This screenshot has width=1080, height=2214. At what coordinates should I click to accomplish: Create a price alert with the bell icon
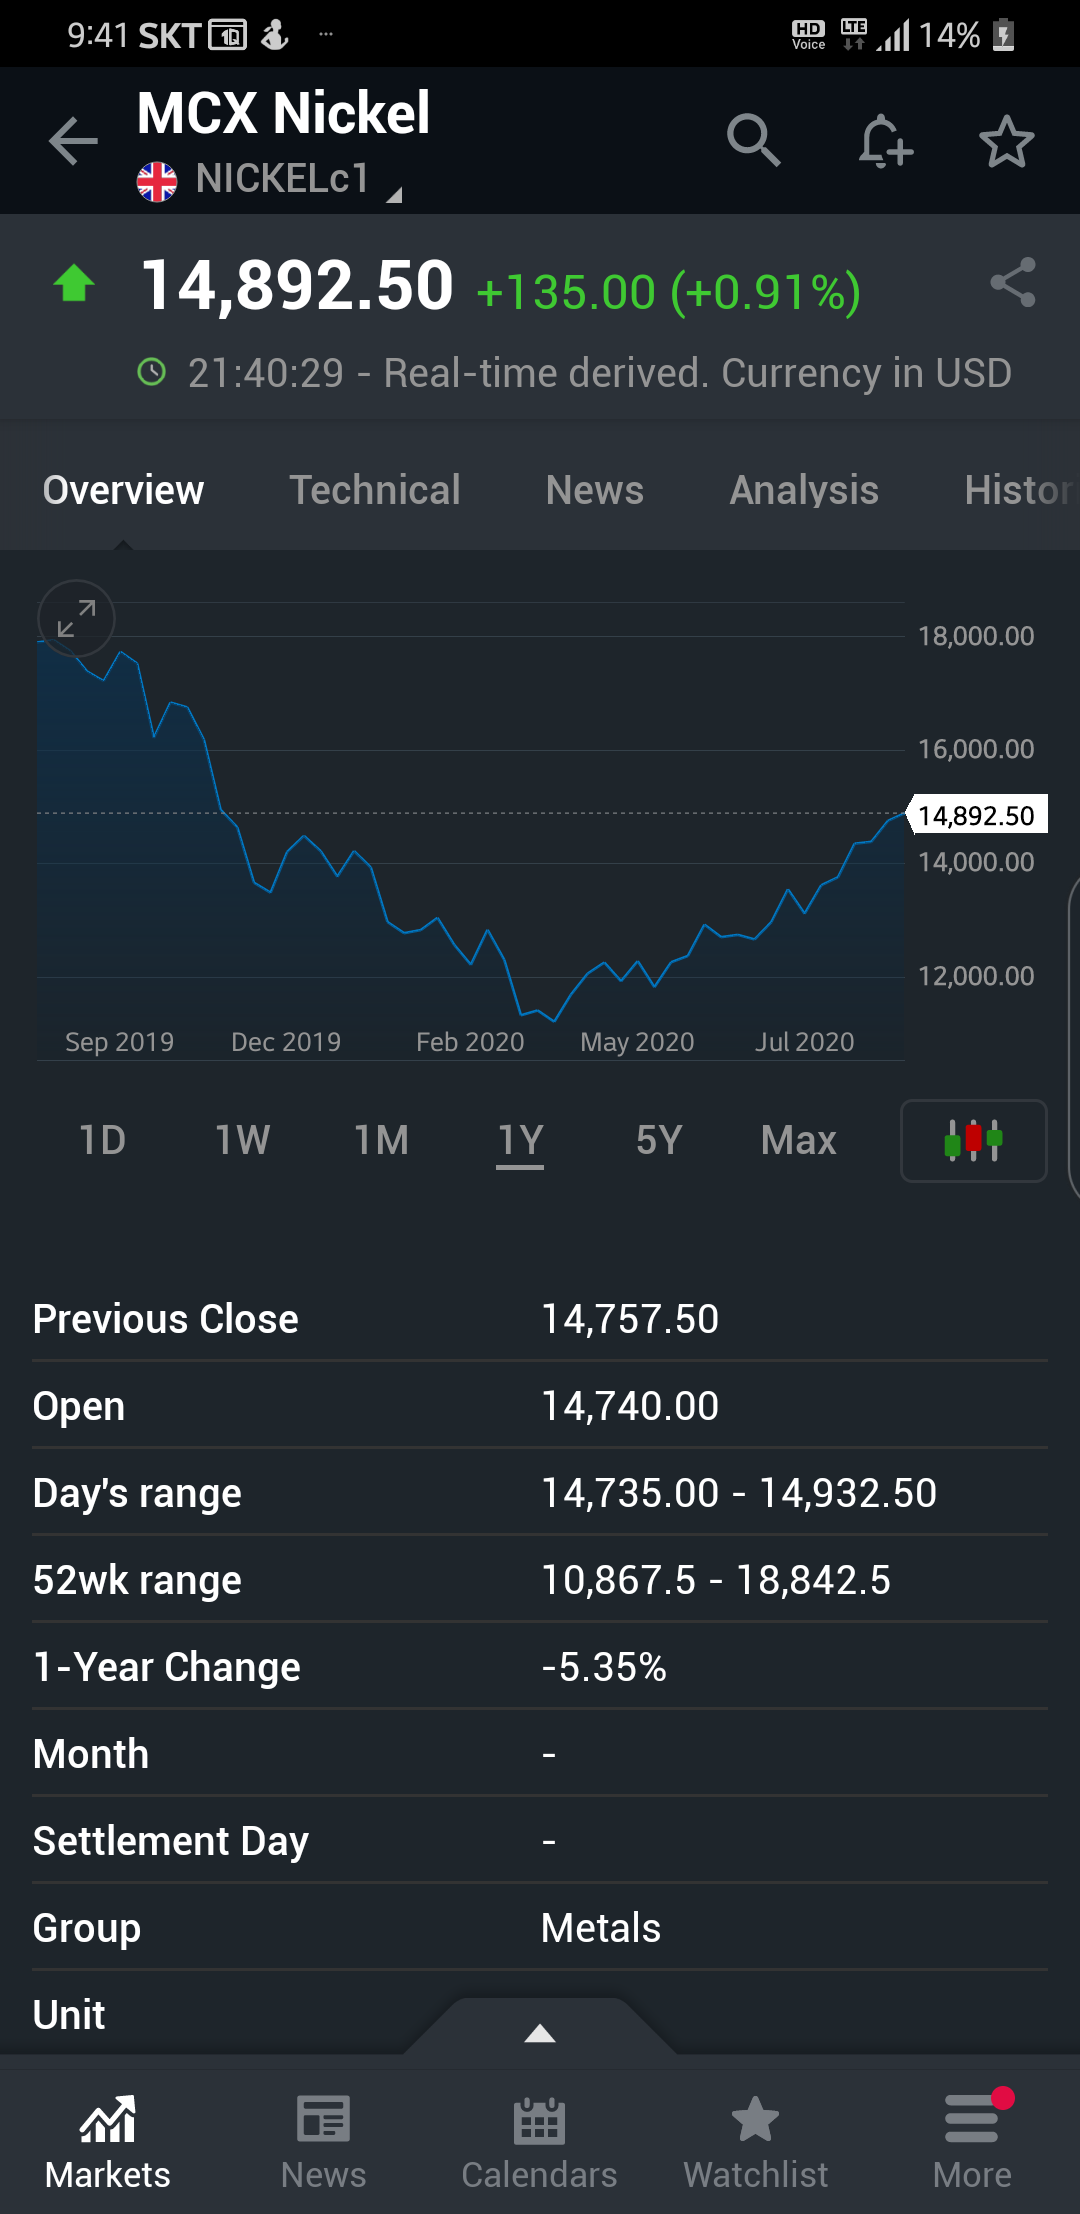point(885,141)
